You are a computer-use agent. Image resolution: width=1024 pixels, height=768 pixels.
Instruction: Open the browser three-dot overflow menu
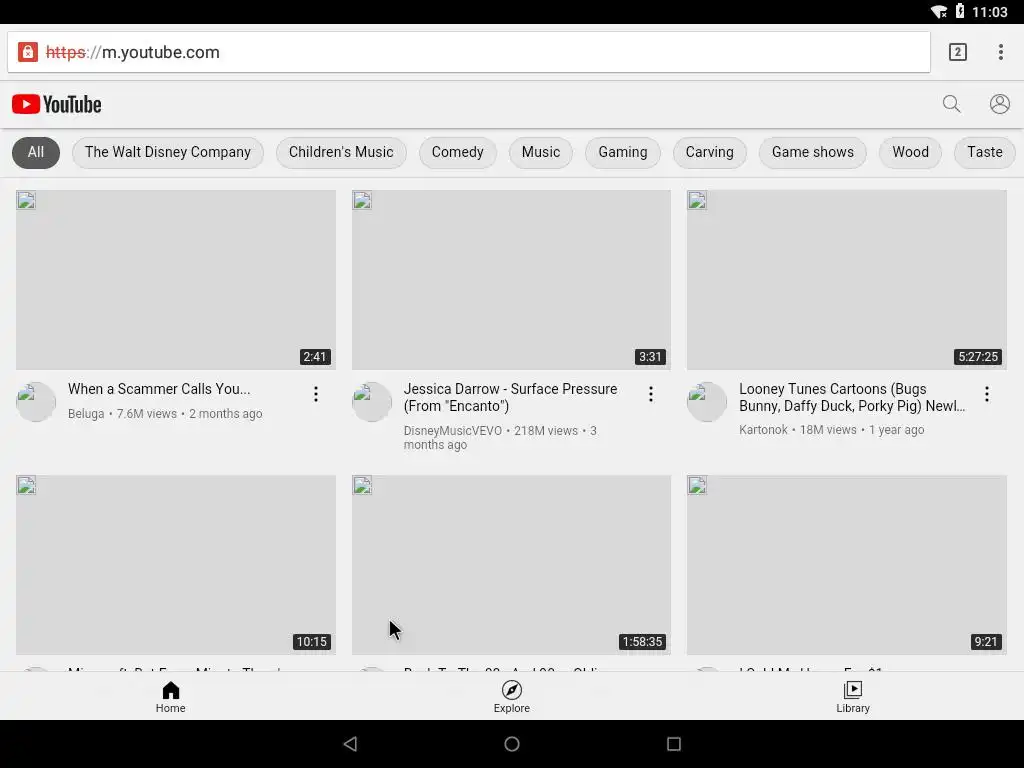coord(1000,52)
